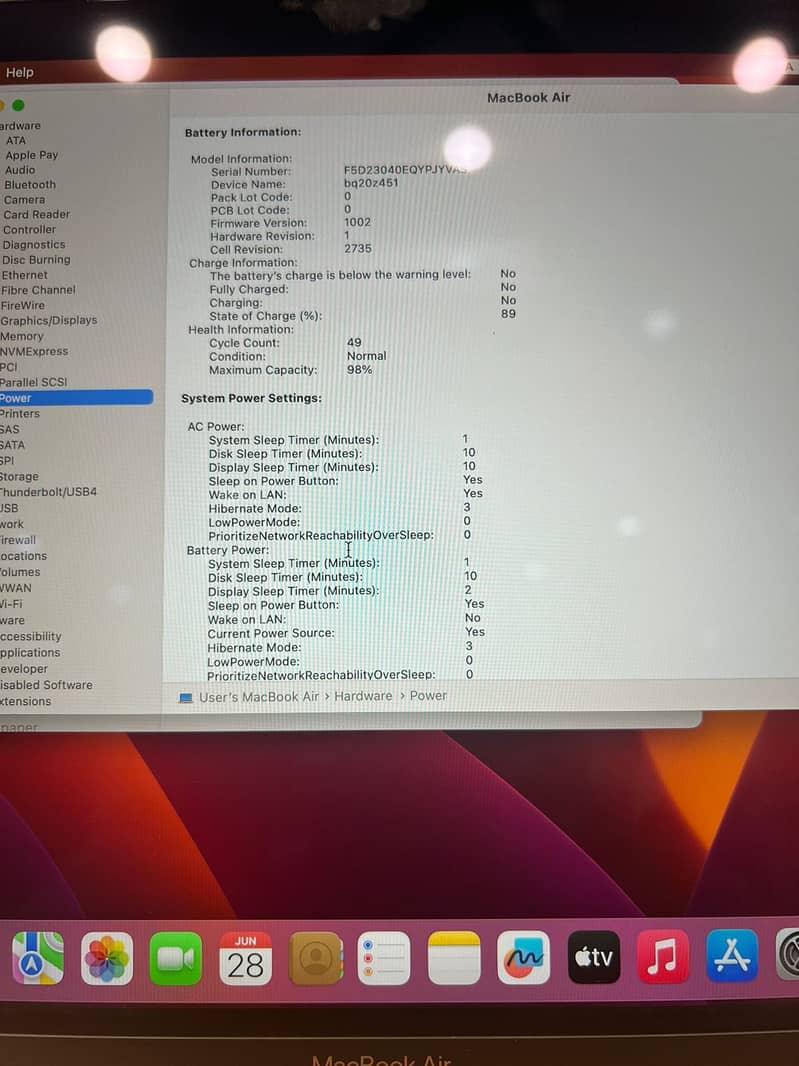Select Power in the sidebar

pos(17,398)
